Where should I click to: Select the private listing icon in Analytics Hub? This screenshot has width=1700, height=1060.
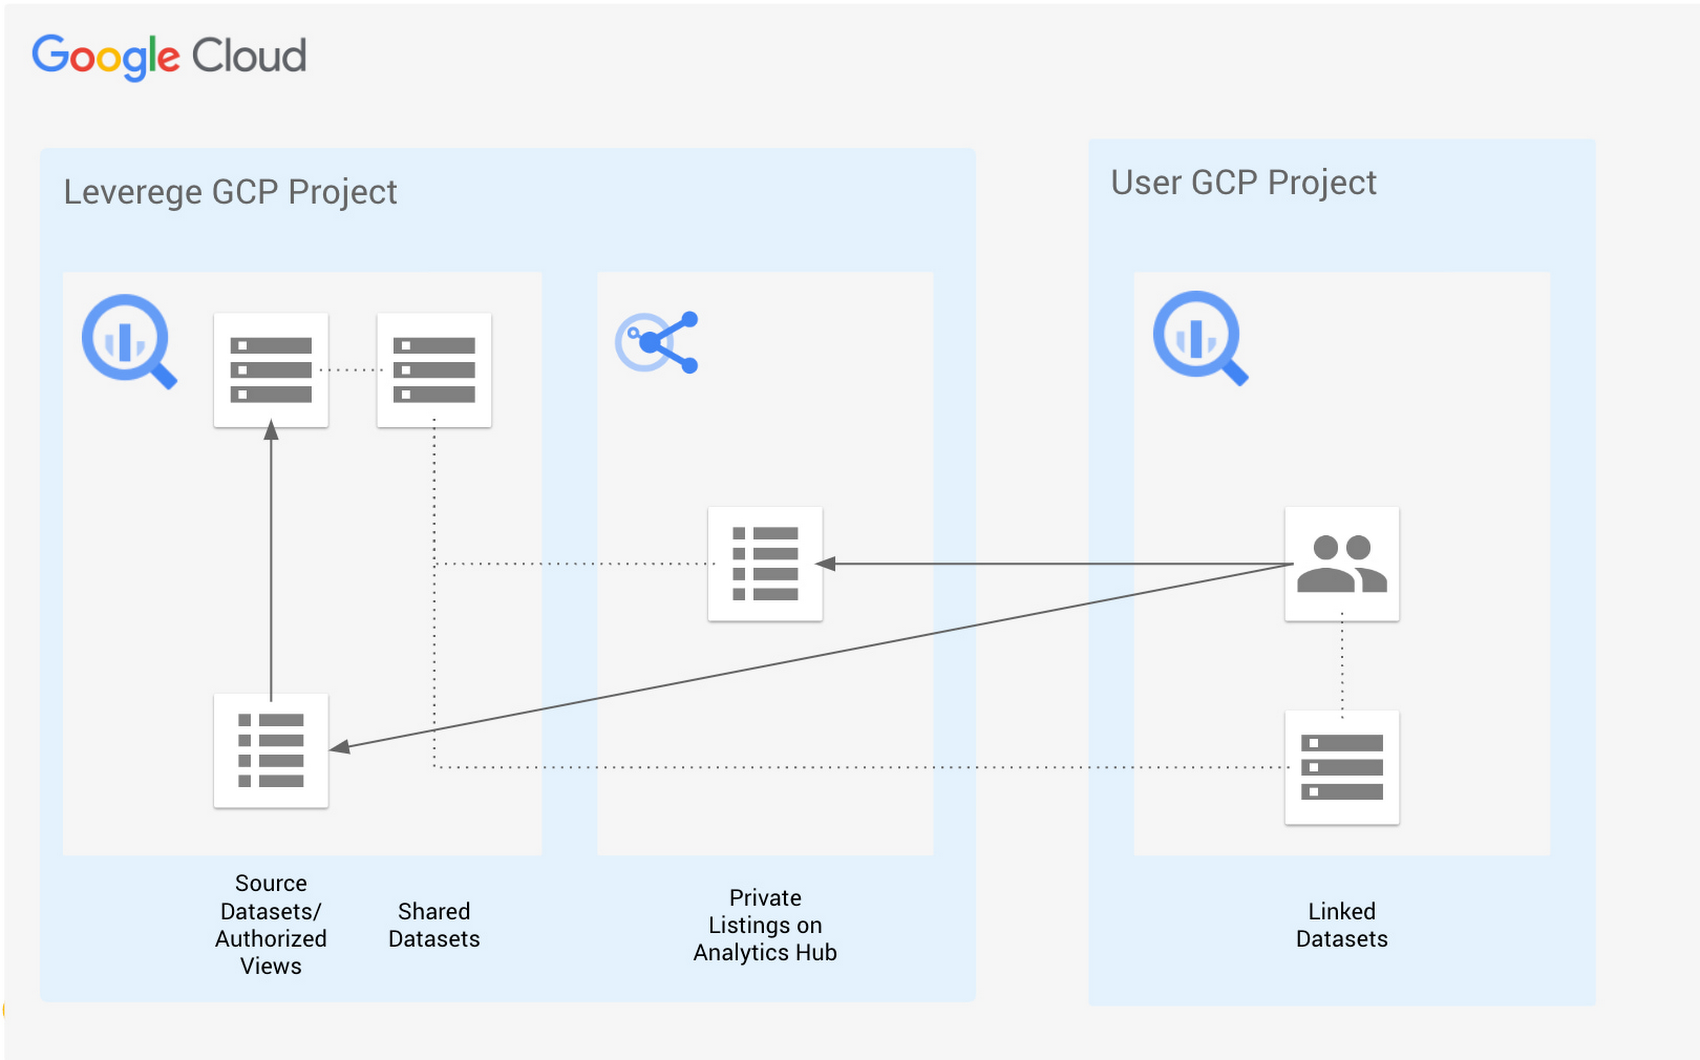coord(765,564)
